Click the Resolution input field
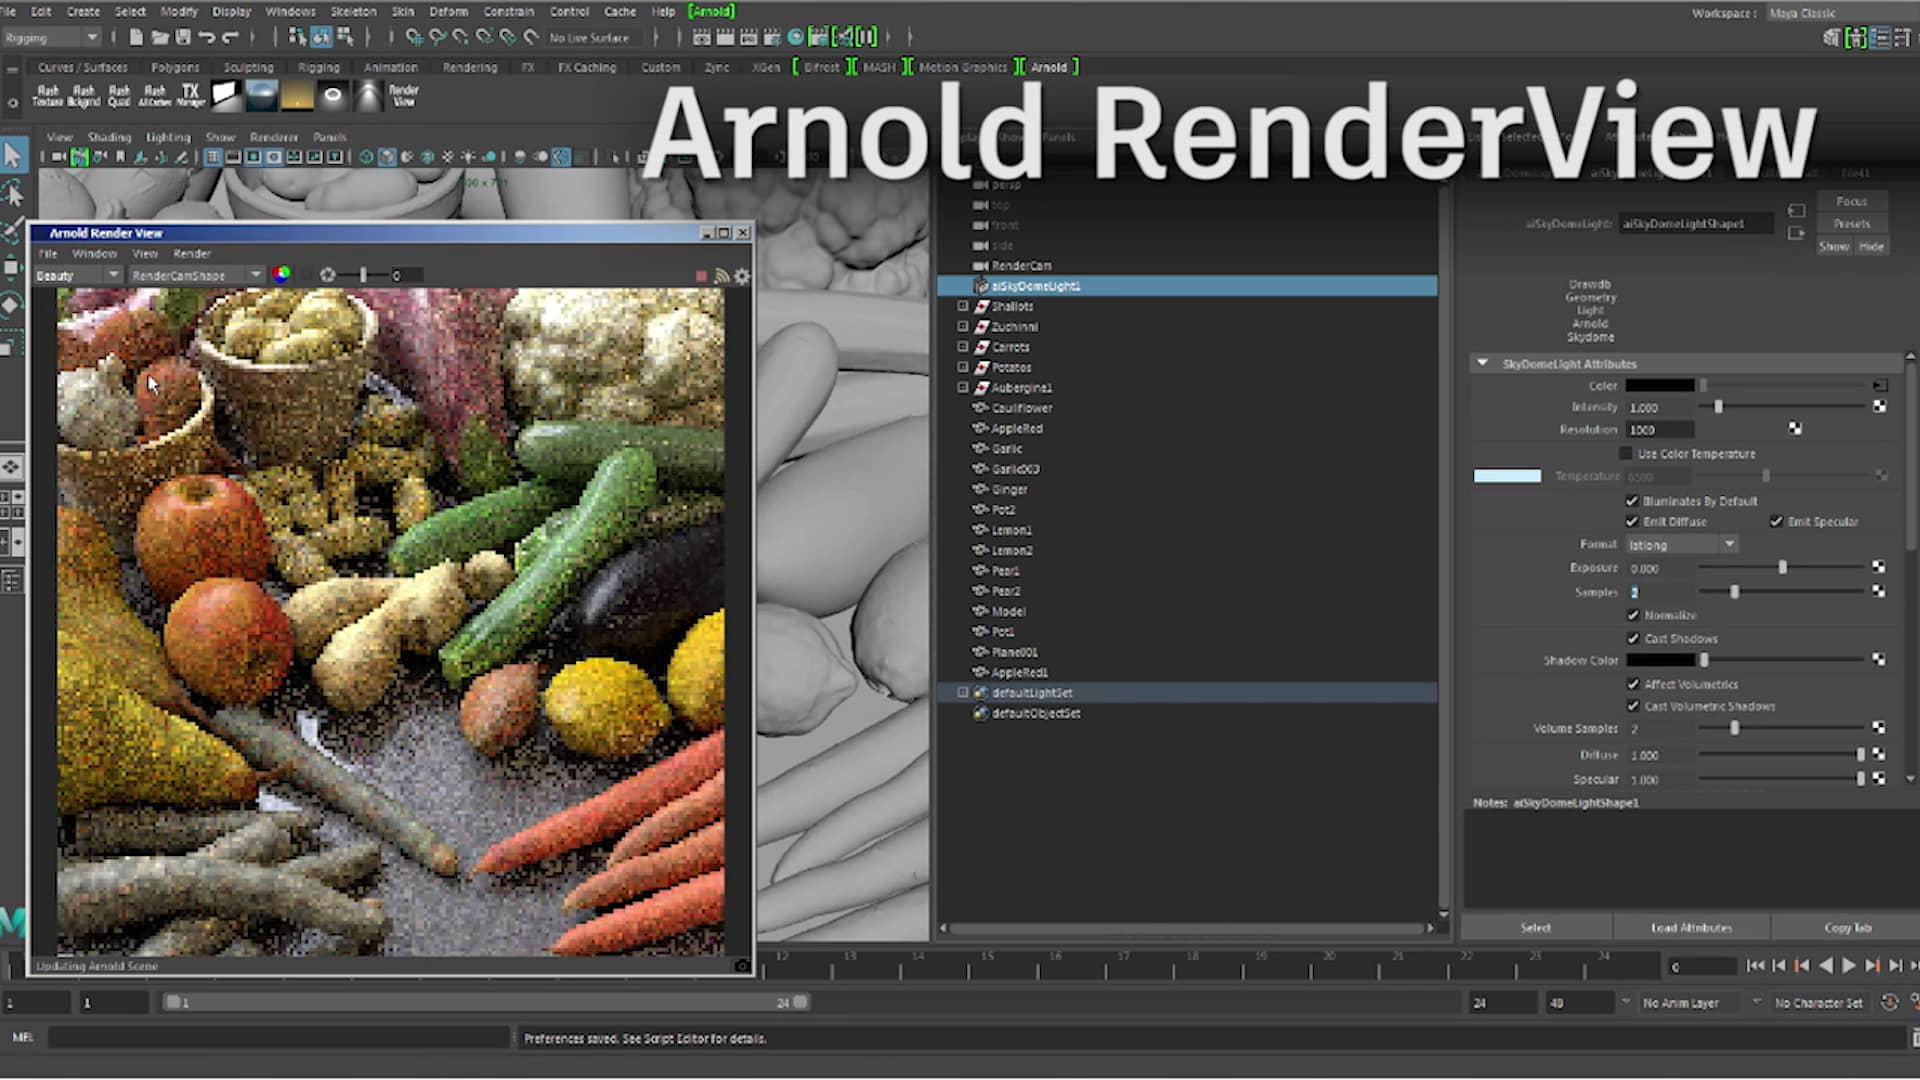The width and height of the screenshot is (1920, 1080). (1660, 430)
